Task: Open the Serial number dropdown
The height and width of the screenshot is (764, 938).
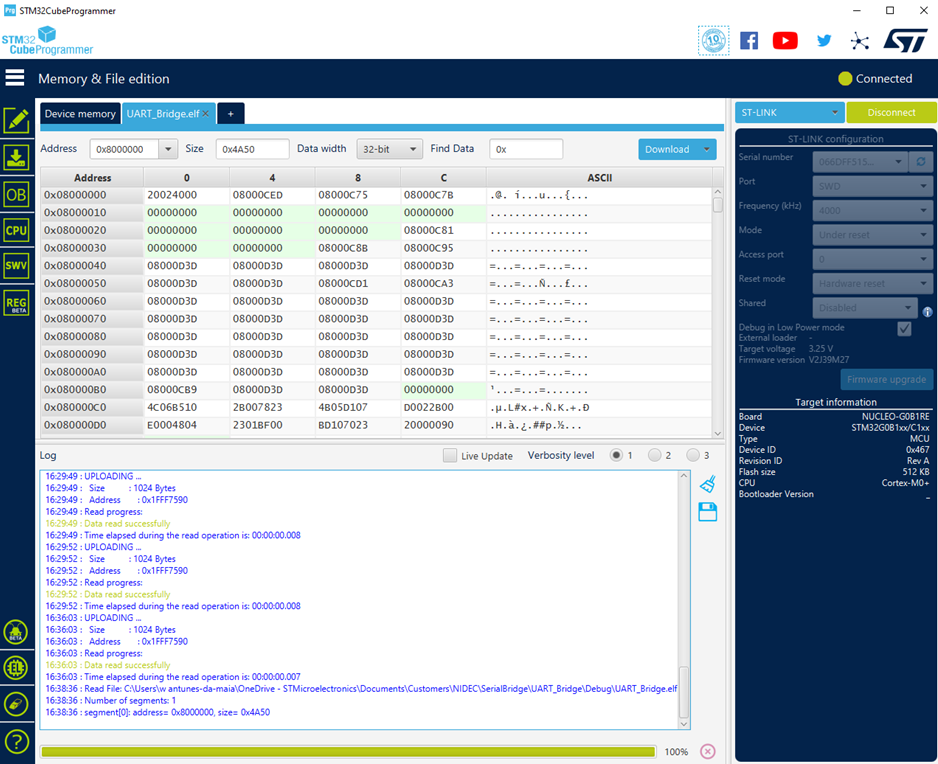Action: point(860,162)
